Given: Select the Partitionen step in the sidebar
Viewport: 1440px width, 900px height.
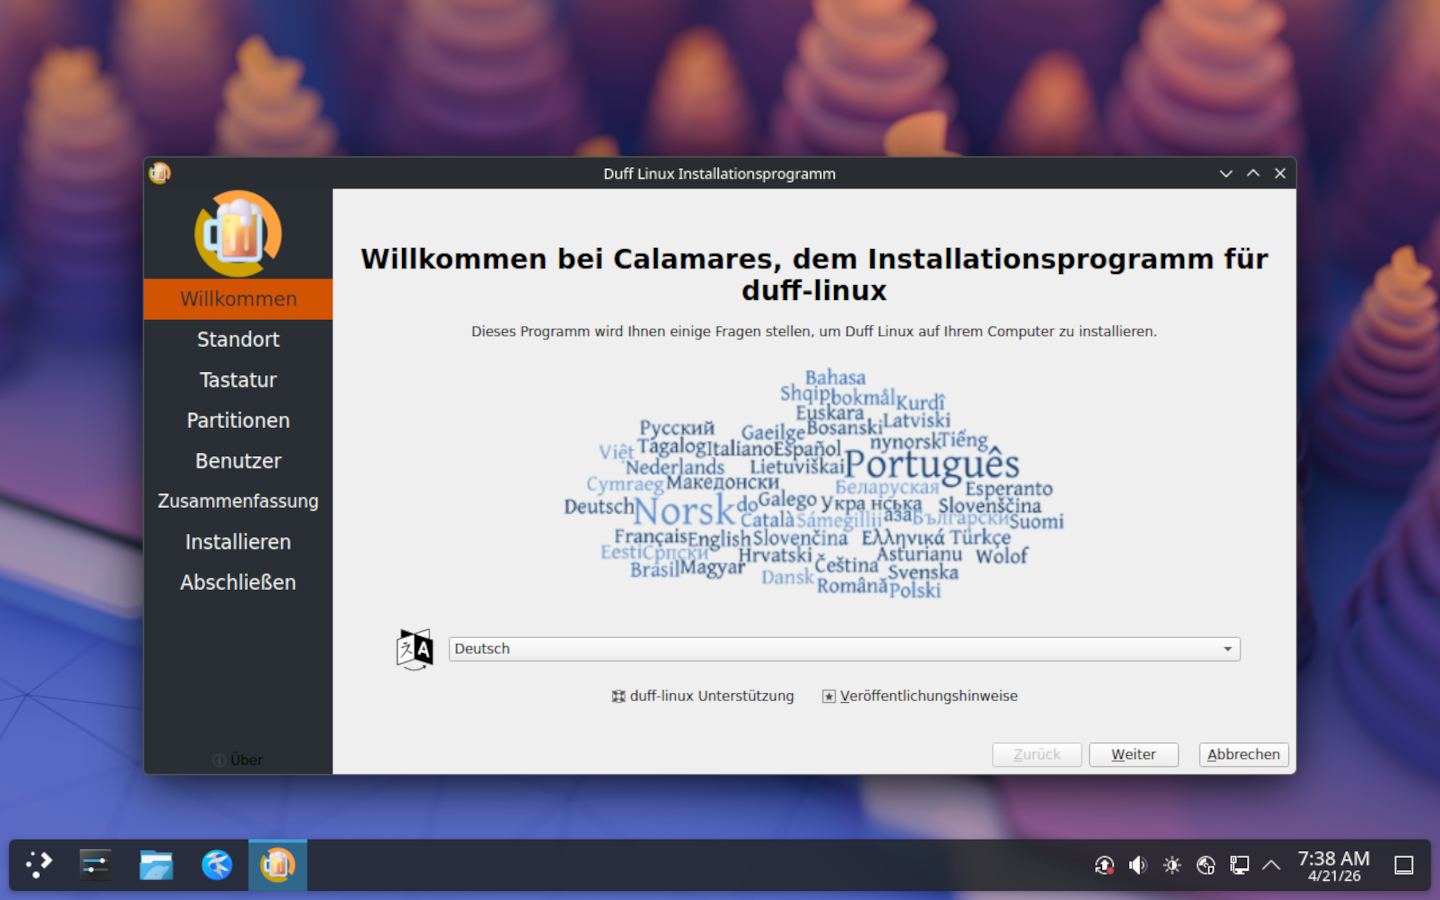Looking at the screenshot, I should point(238,421).
